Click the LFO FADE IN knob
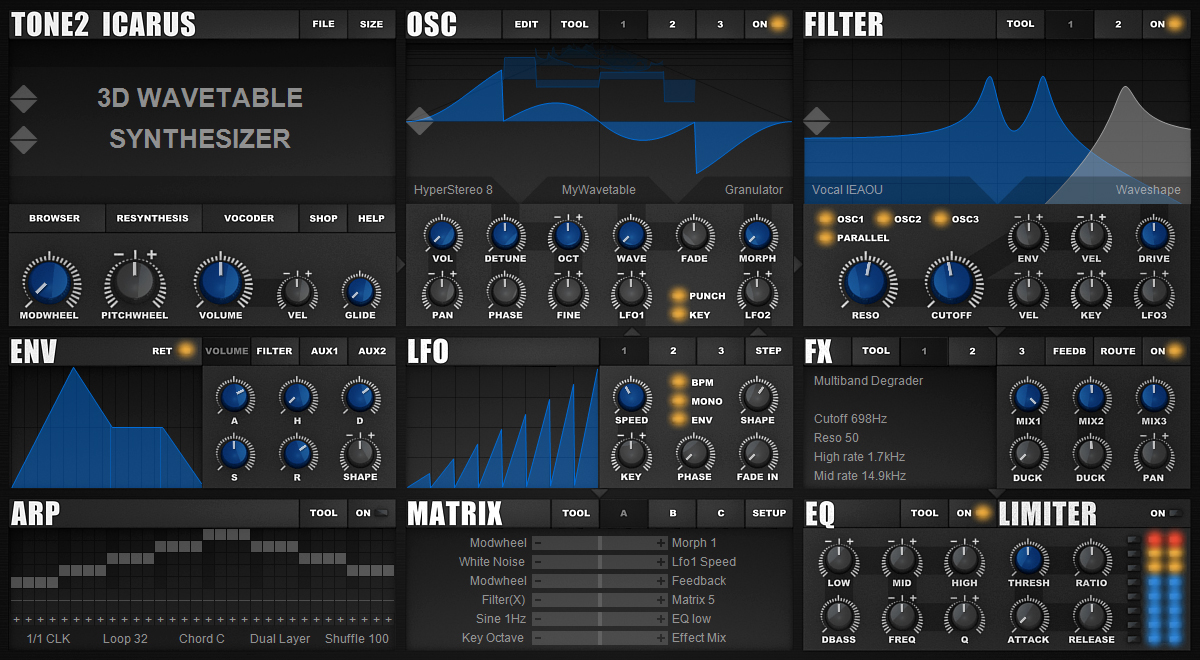The width and height of the screenshot is (1200, 660). [x=757, y=454]
